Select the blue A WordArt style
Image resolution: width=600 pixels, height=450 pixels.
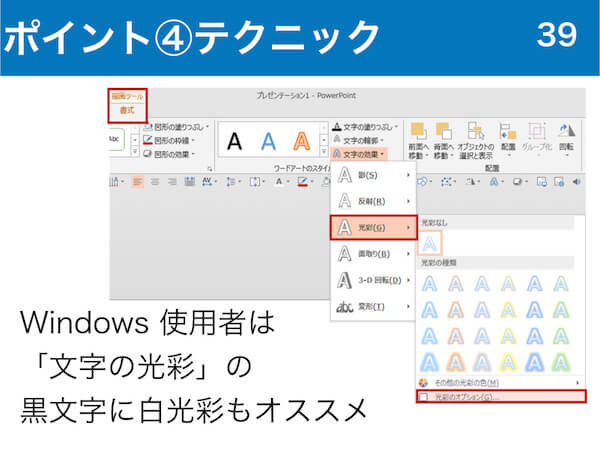tap(268, 141)
